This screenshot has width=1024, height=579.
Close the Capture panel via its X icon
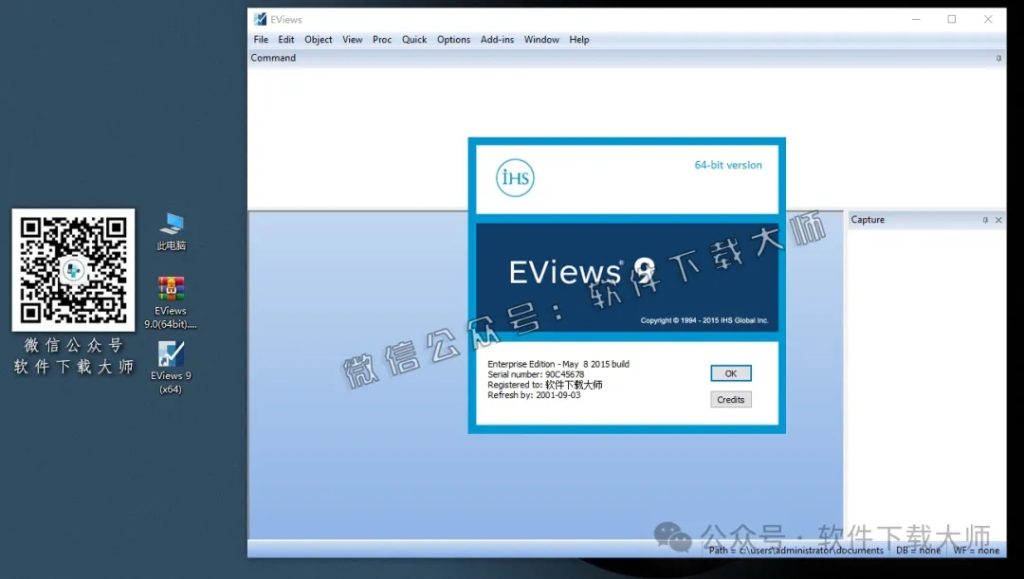998,219
